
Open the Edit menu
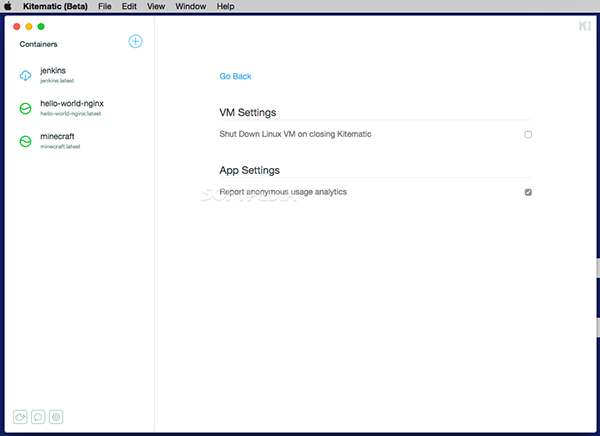[x=129, y=6]
